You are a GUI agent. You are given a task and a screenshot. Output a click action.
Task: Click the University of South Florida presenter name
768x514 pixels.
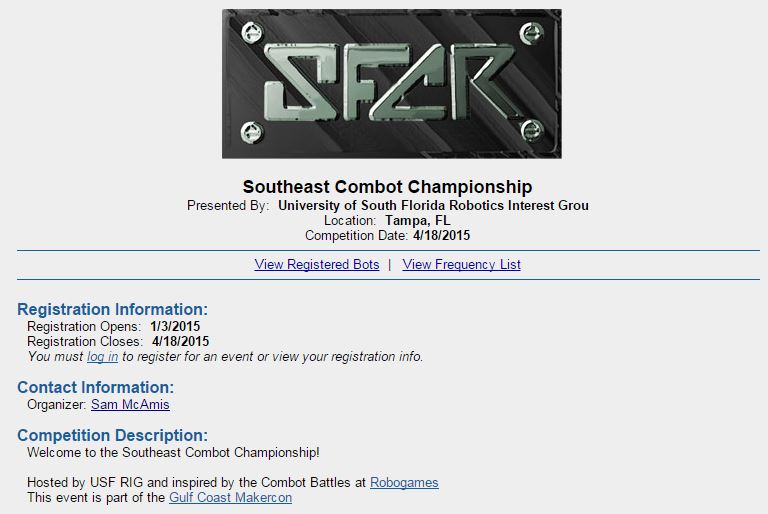pos(433,206)
